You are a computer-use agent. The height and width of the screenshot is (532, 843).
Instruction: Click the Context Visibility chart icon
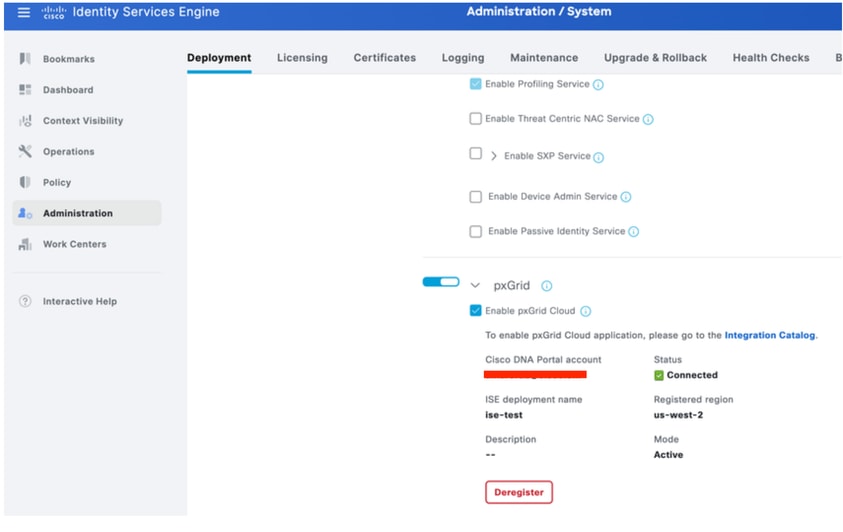tap(25, 120)
